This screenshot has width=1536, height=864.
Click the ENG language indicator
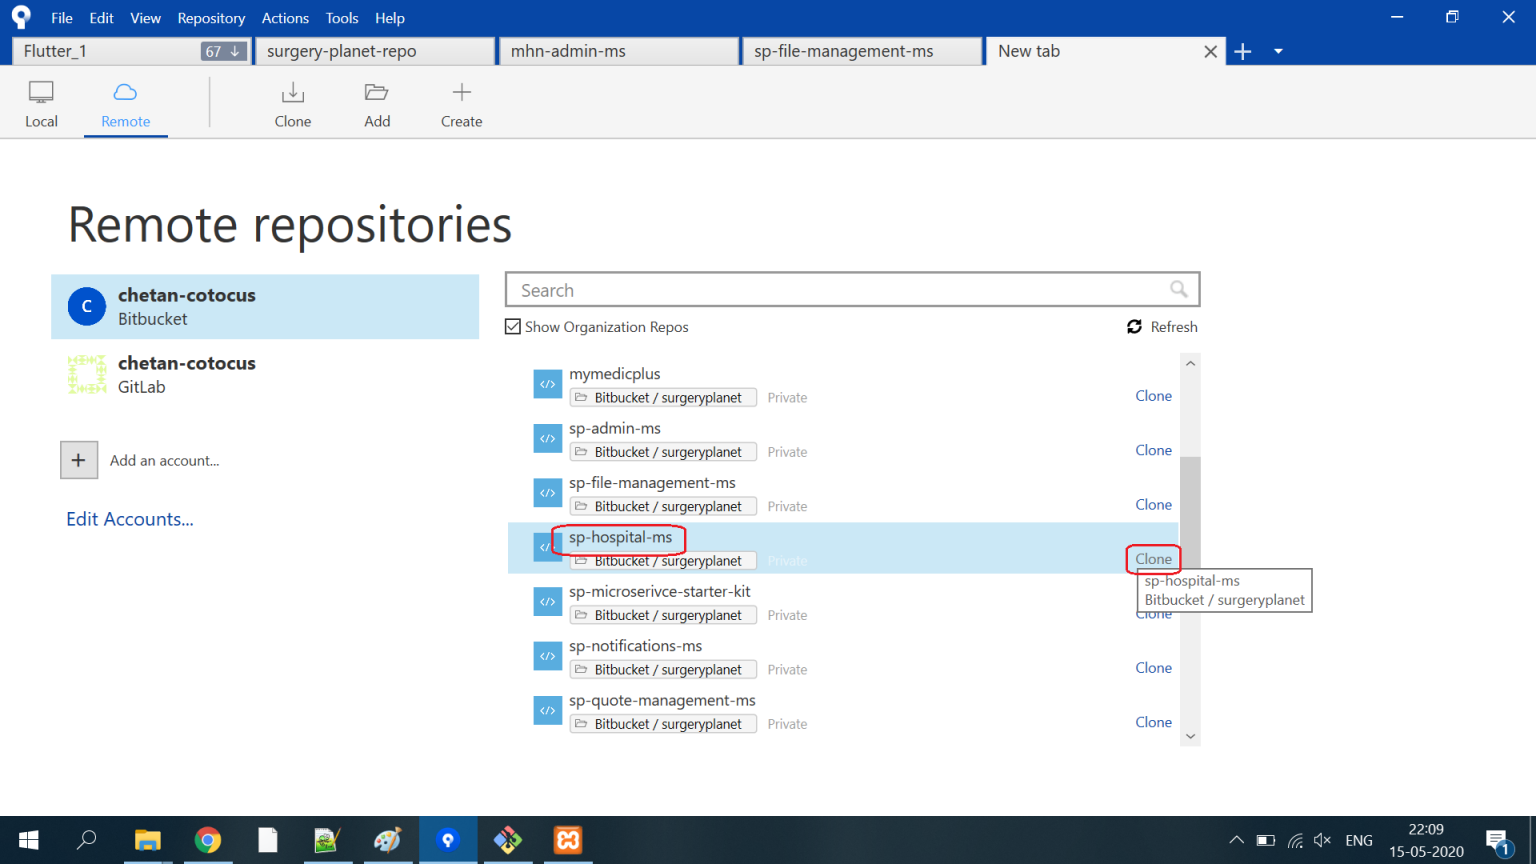click(x=1359, y=840)
